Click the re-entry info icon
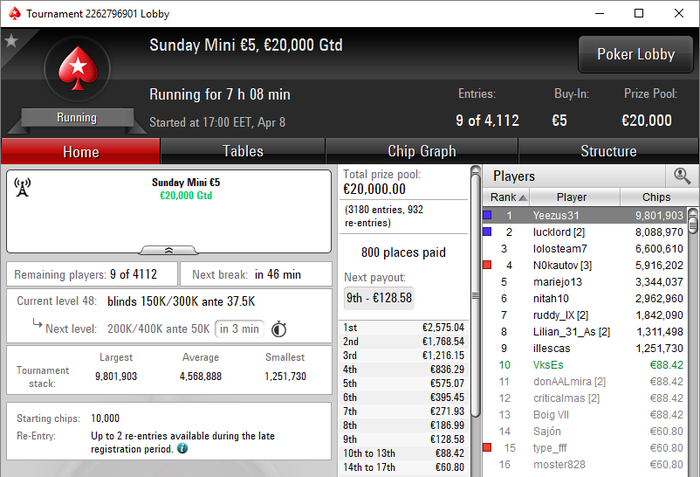Viewport: 700px width, 477px height. click(x=183, y=448)
